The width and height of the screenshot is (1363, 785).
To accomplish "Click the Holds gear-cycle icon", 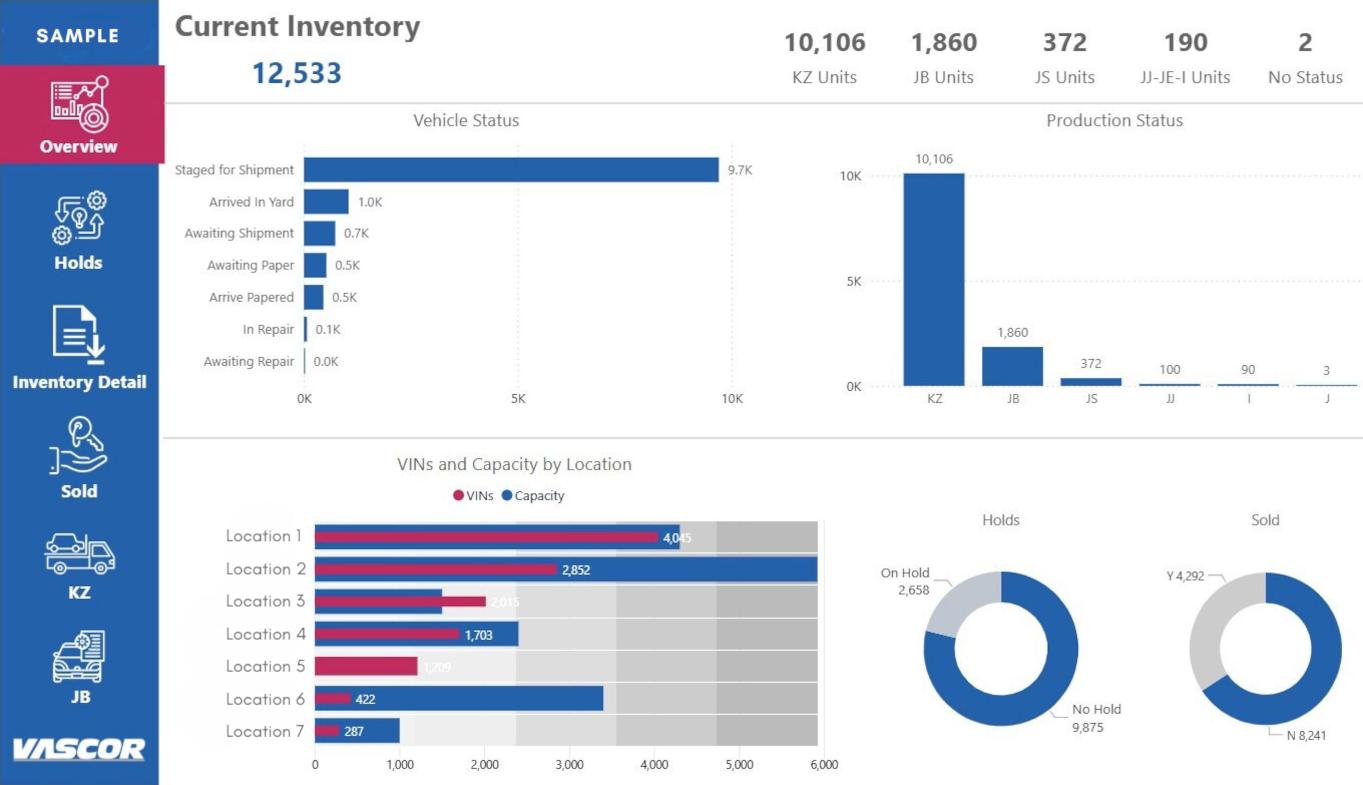I will (x=79, y=218).
